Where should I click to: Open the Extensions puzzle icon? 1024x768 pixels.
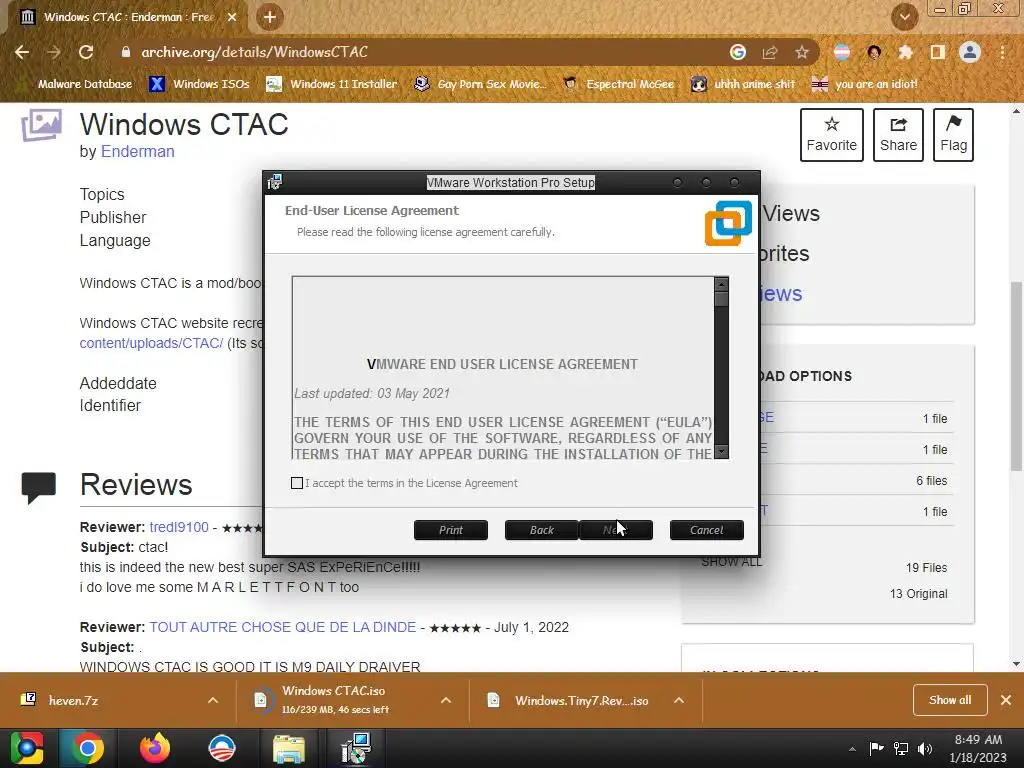click(x=906, y=52)
